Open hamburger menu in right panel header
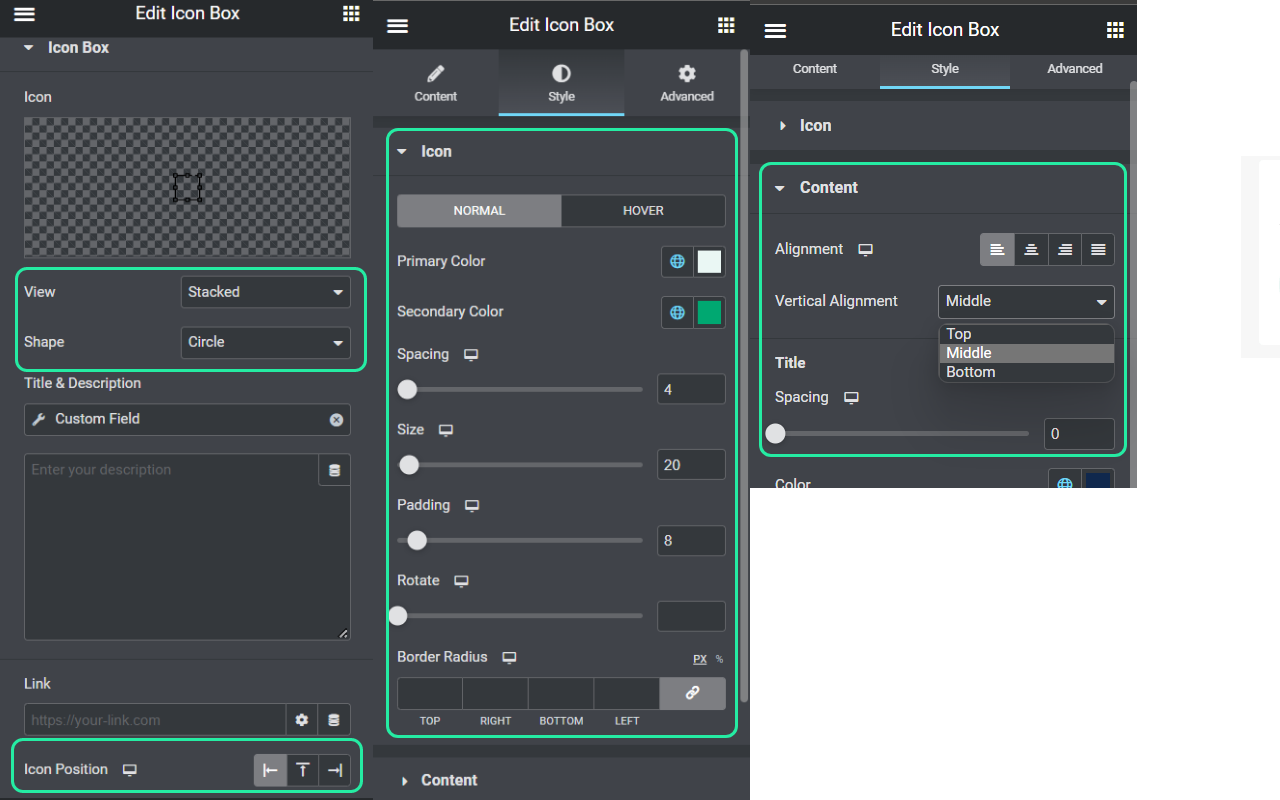1280x800 pixels. (x=775, y=31)
